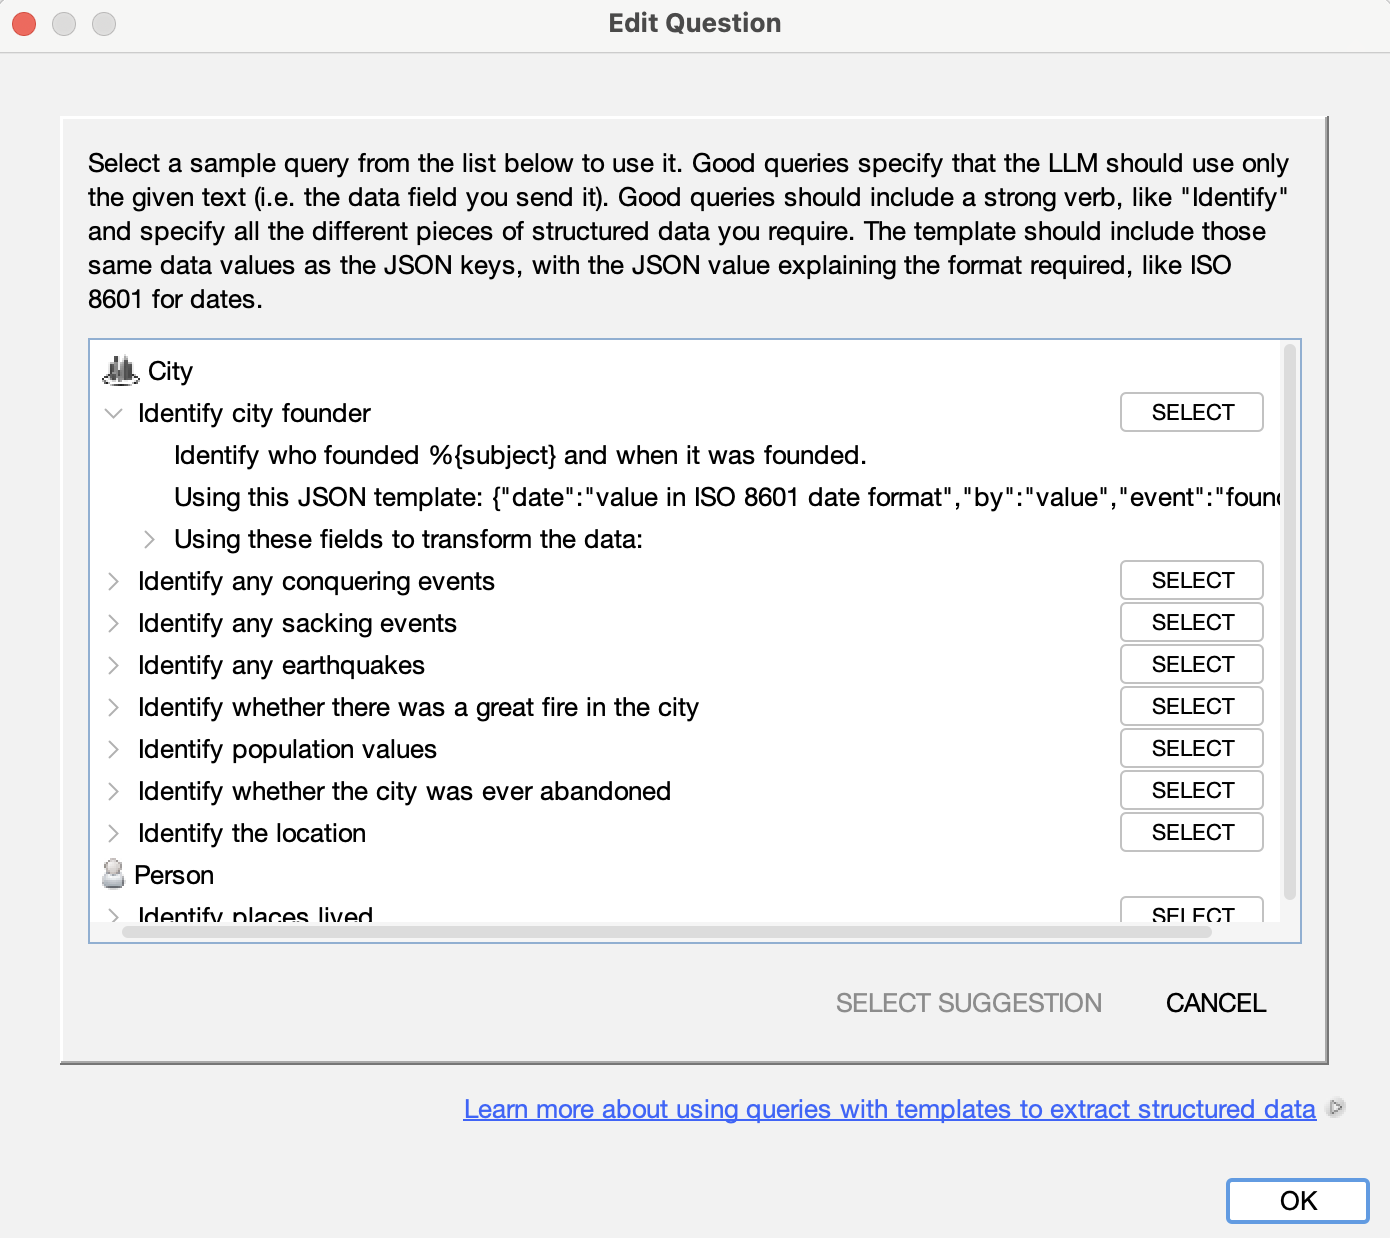Expand the Identify places lived entry
The width and height of the screenshot is (1390, 1238).
113,915
